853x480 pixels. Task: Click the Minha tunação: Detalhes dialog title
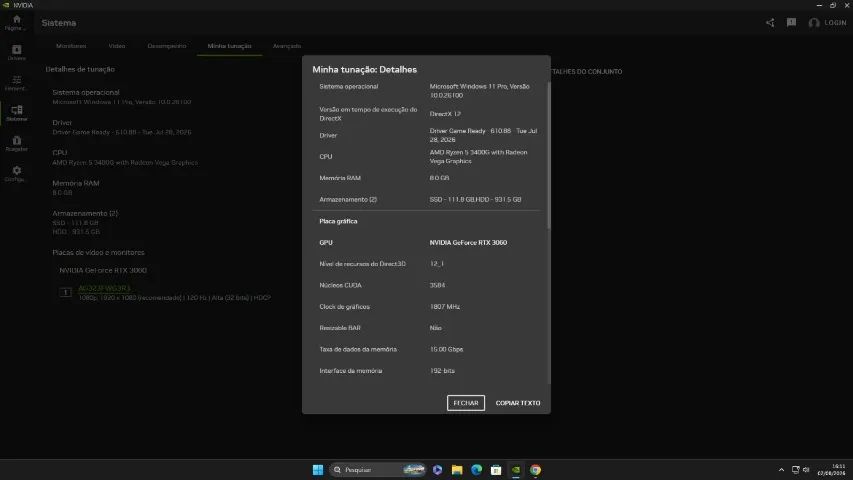(x=364, y=70)
